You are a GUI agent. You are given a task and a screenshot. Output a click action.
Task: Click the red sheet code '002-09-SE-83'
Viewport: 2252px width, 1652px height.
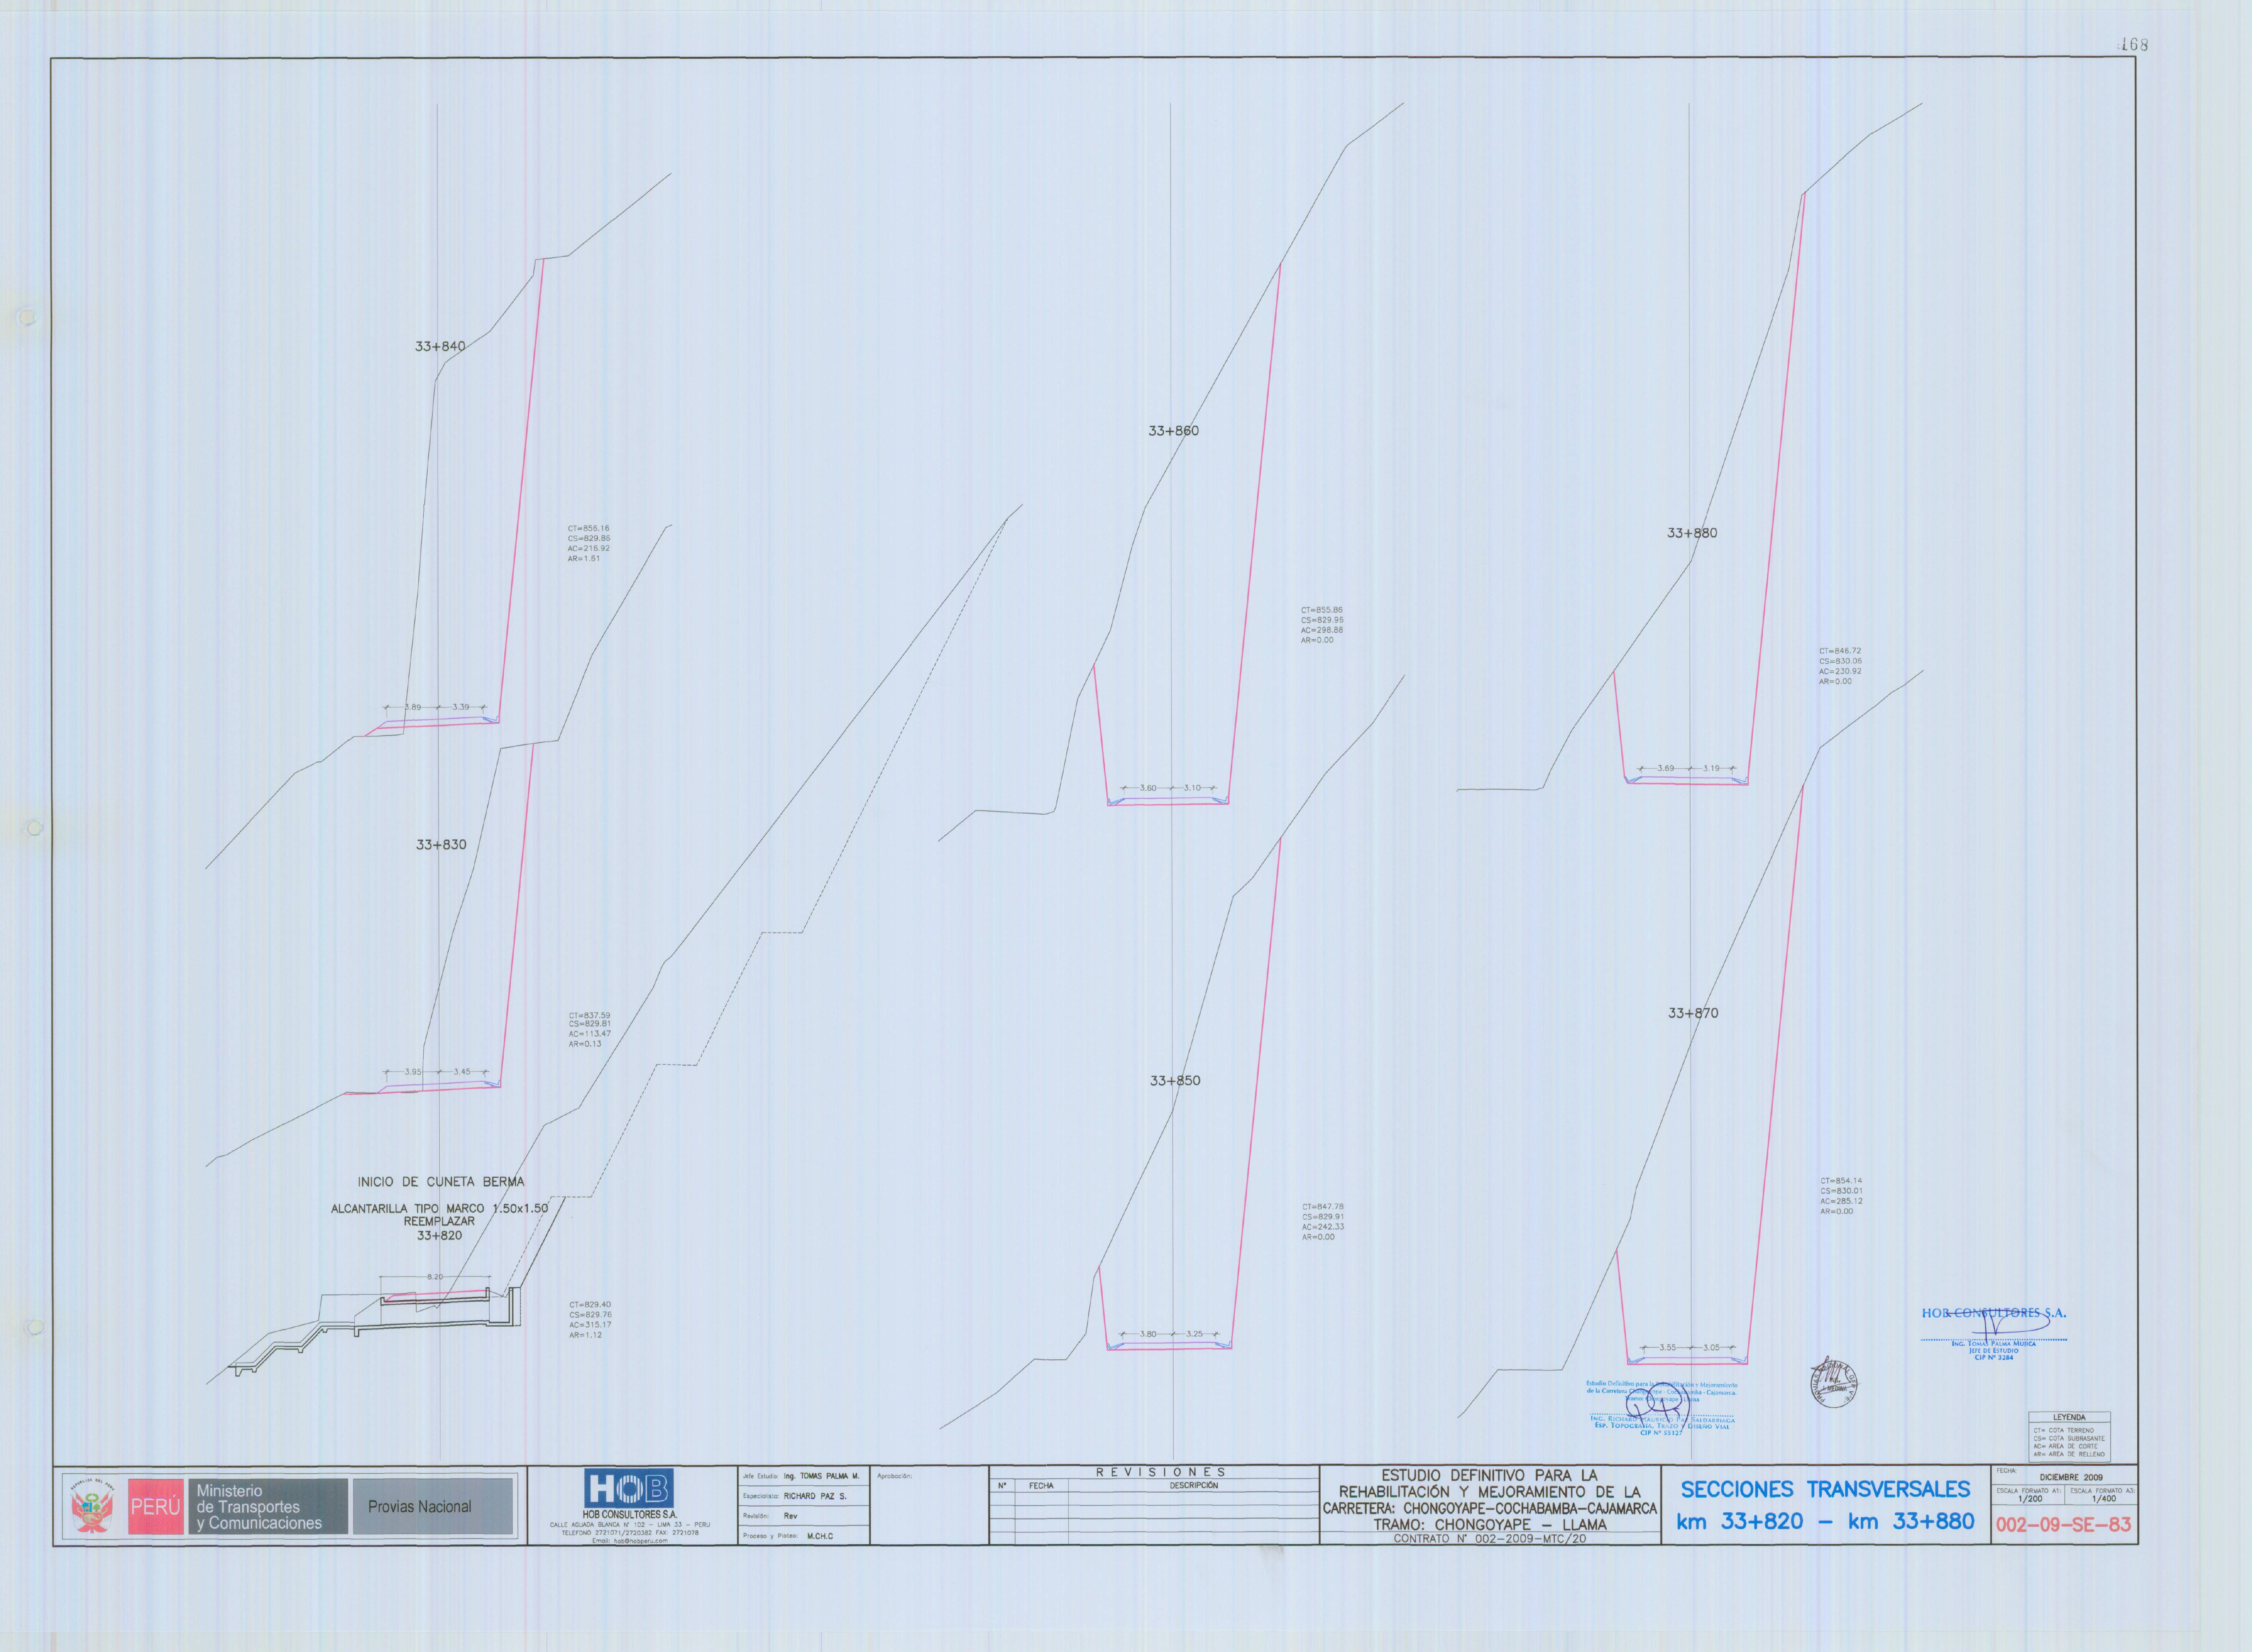pos(2063,1525)
